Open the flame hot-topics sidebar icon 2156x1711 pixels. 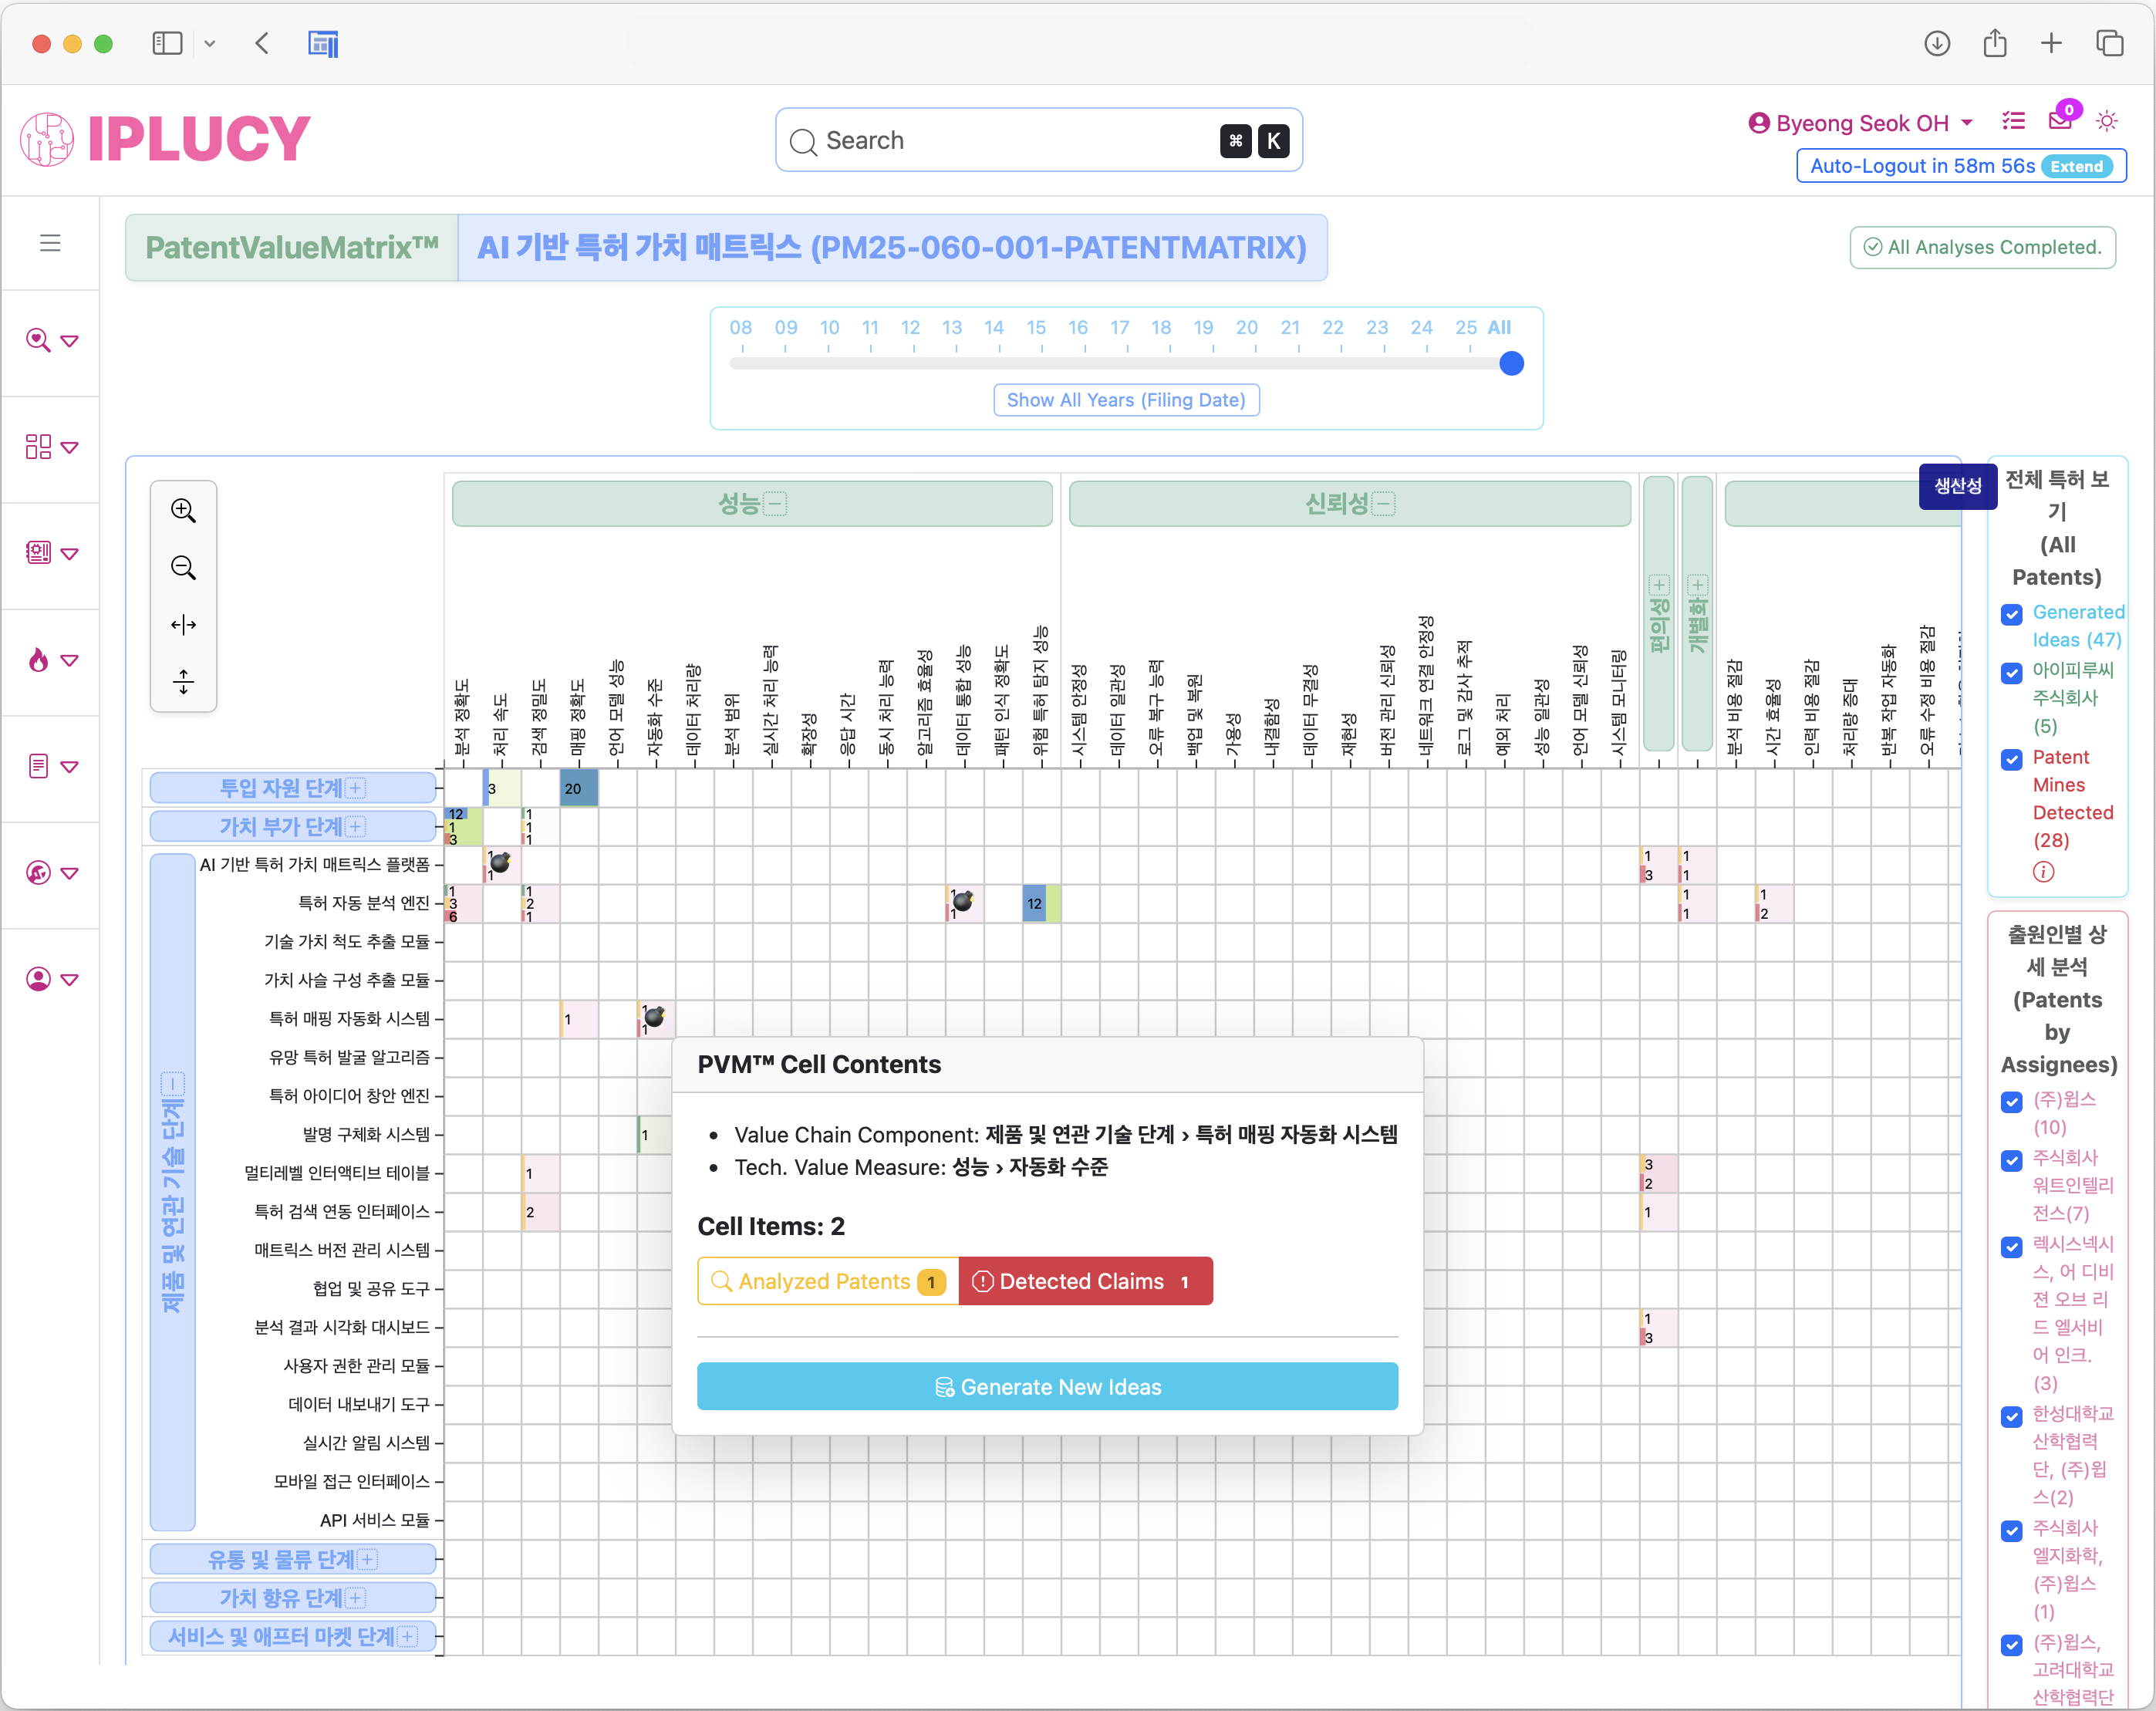point(38,660)
